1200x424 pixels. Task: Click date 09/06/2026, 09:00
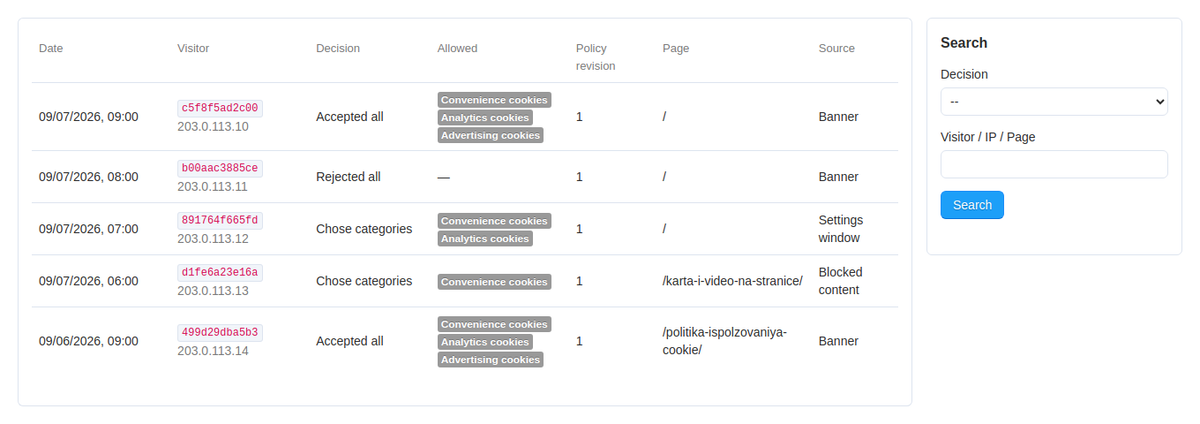tap(89, 341)
